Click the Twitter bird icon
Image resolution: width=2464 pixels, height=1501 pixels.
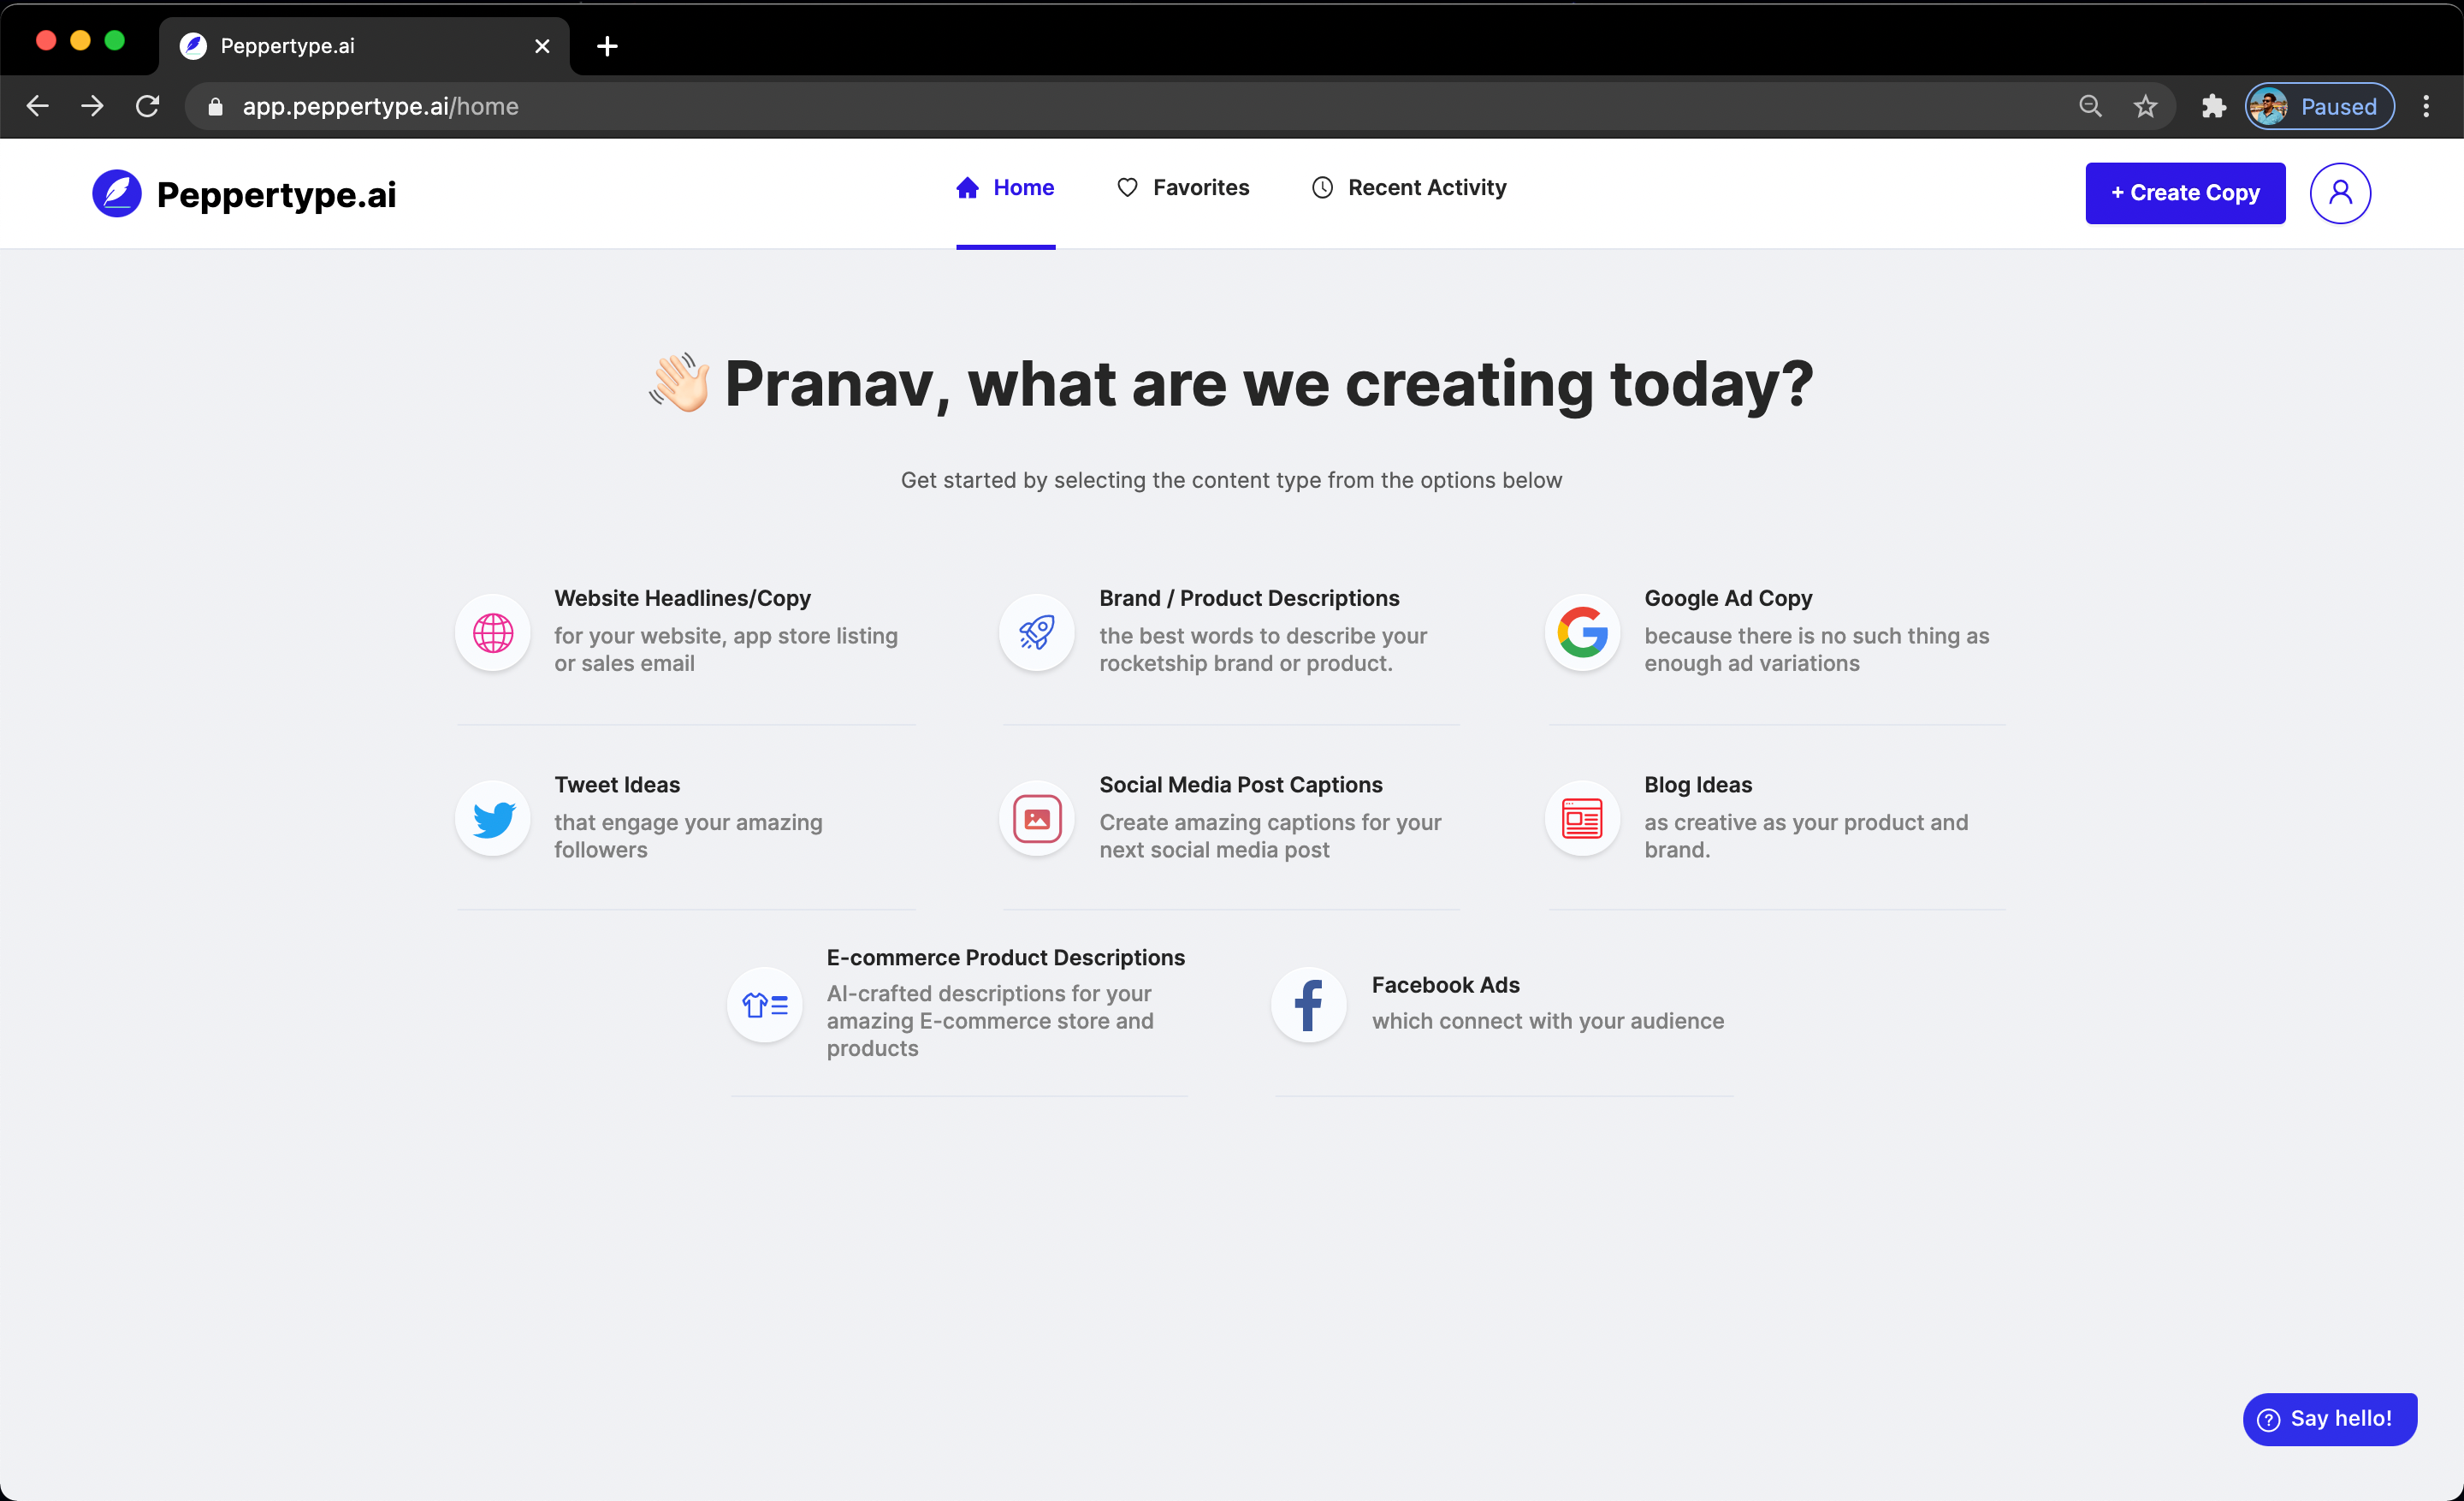492,819
